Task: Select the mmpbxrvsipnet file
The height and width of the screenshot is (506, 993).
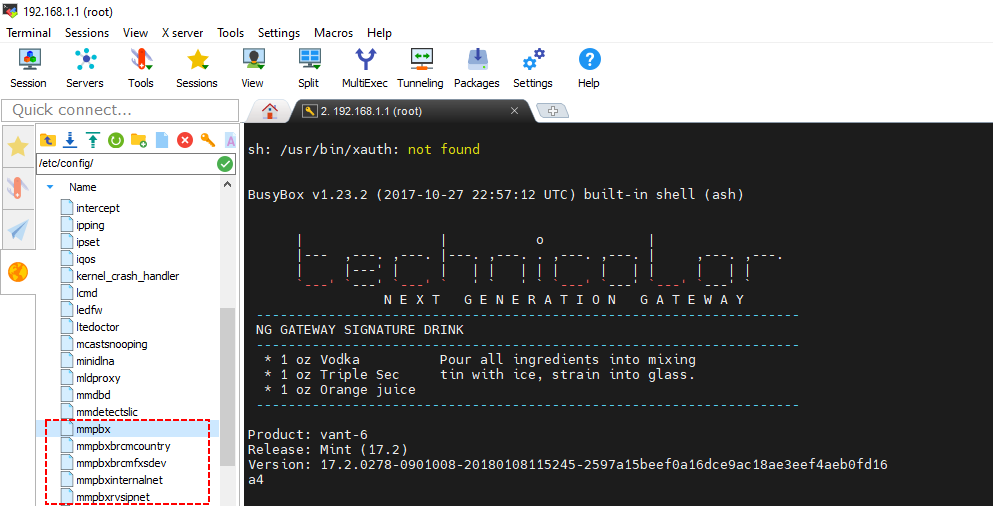Action: (x=113, y=497)
